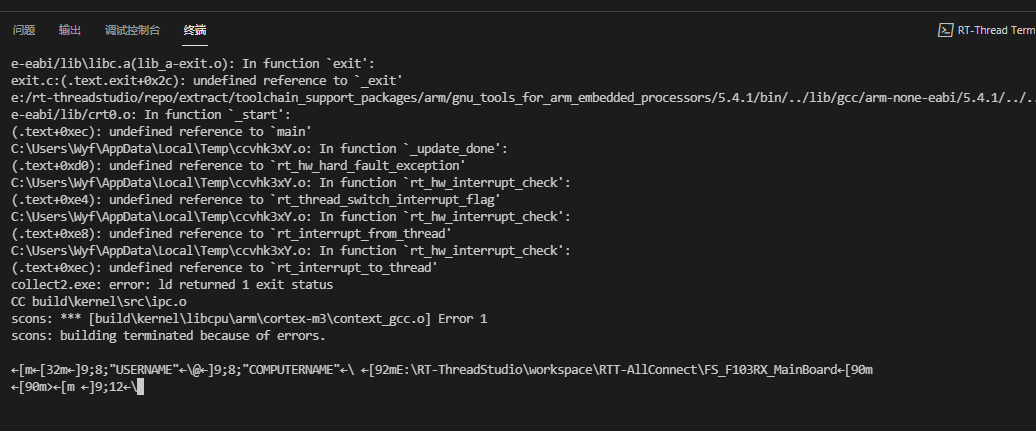The height and width of the screenshot is (431, 1036).
Task: Click the rt_hw_hard_fault_exception reference line
Action: (x=239, y=166)
